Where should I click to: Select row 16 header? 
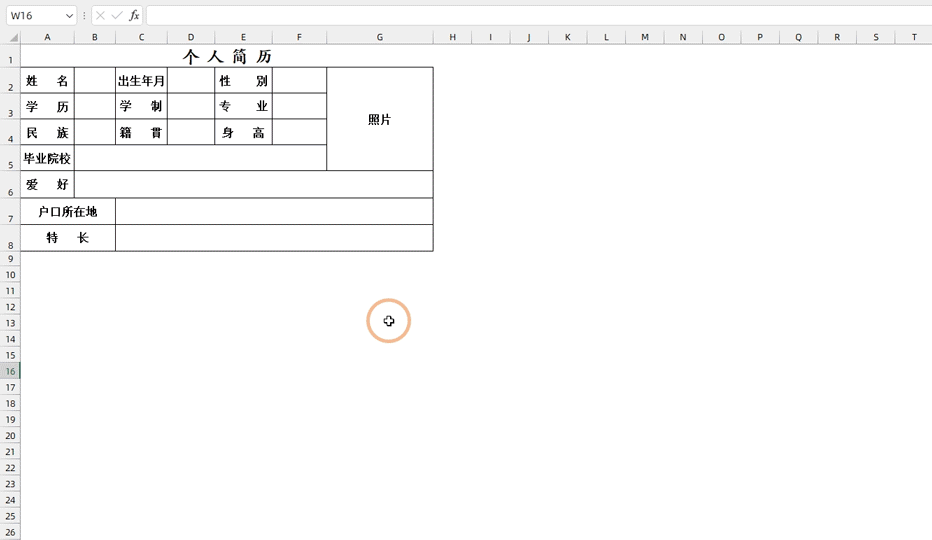(x=10, y=371)
